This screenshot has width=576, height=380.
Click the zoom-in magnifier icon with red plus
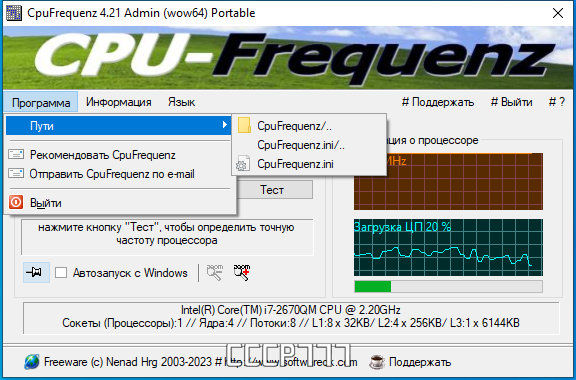point(242,272)
